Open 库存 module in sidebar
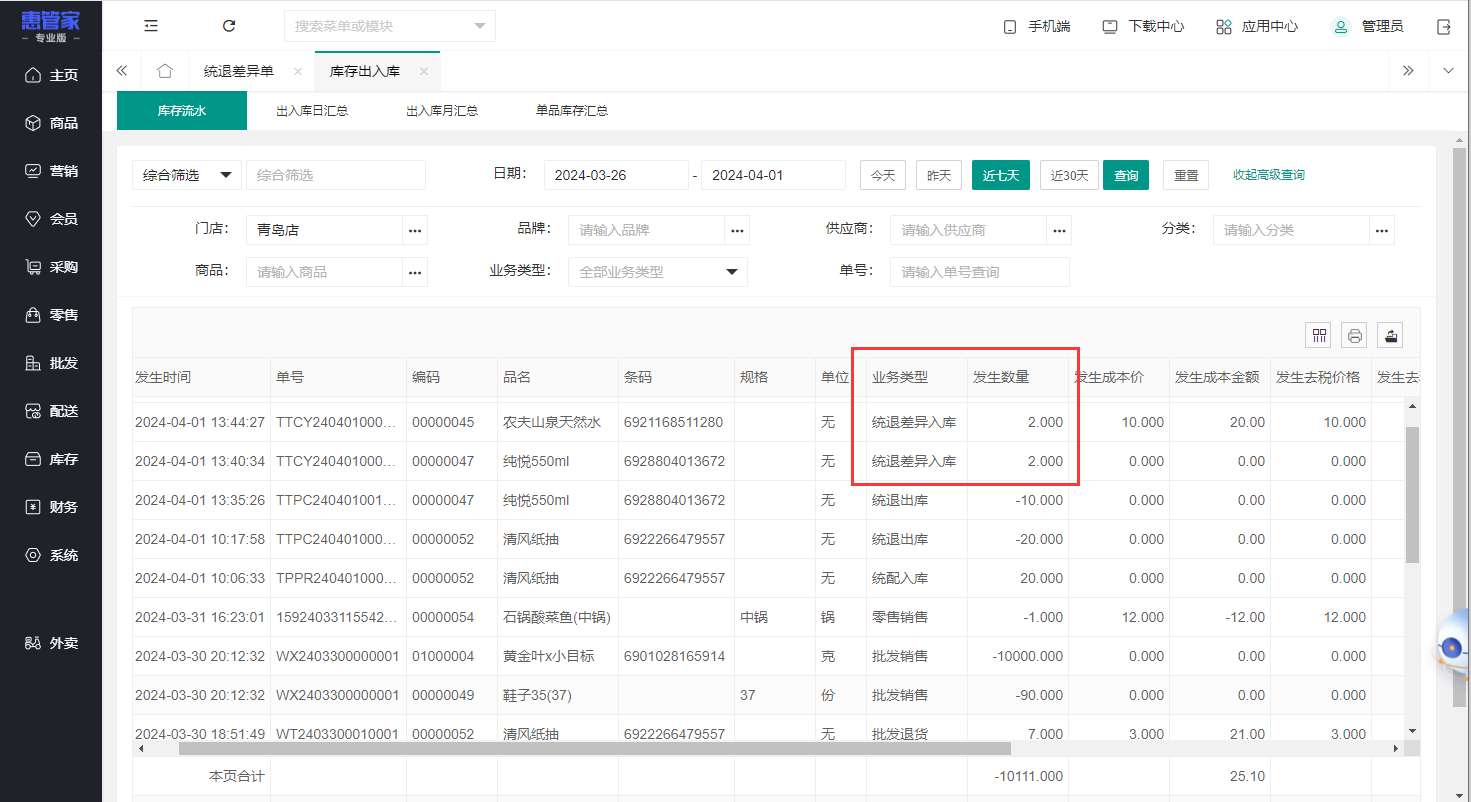1471x802 pixels. pyautogui.click(x=51, y=459)
